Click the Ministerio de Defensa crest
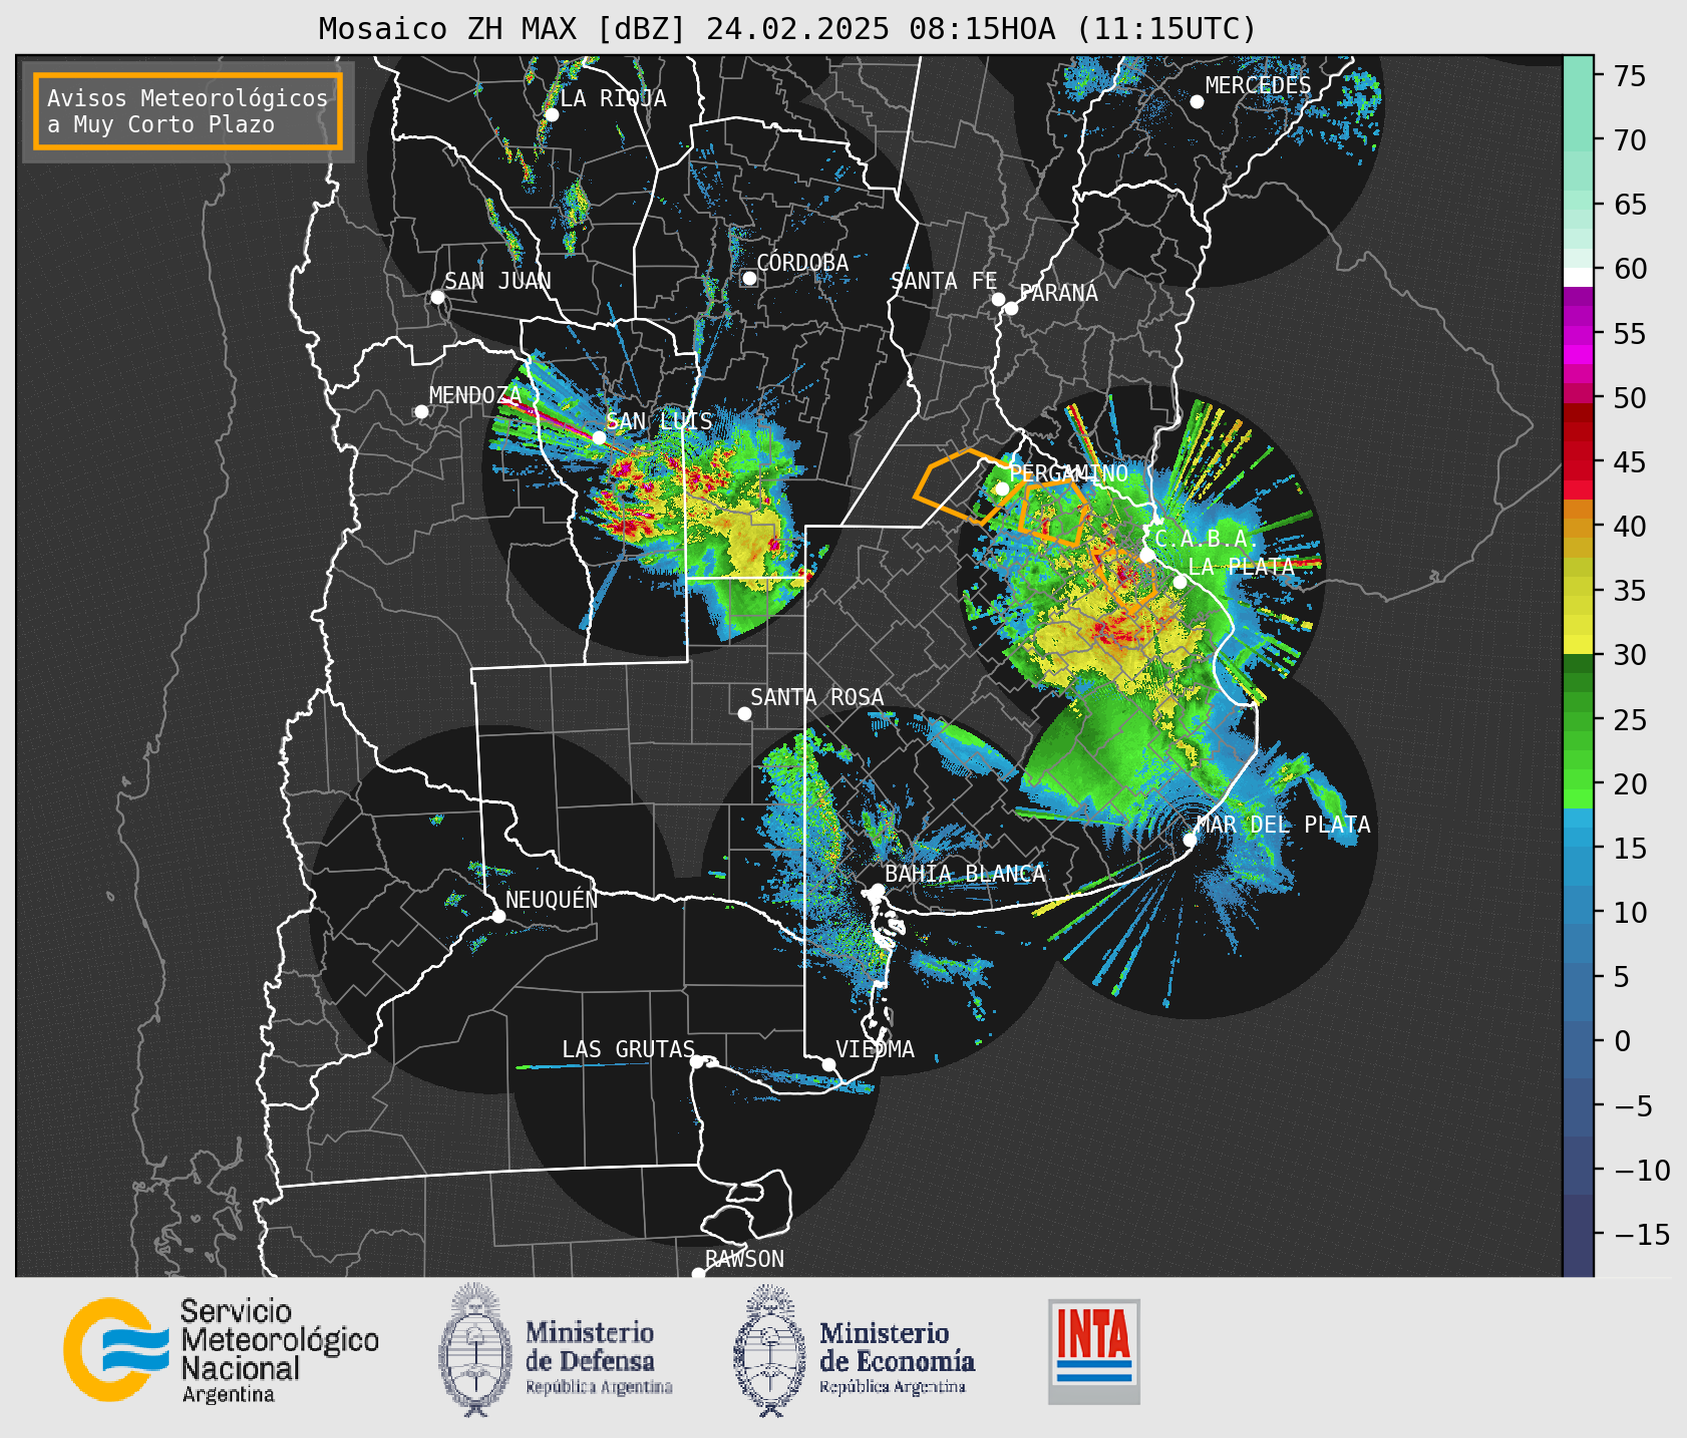The image size is (1687, 1438). pos(476,1349)
